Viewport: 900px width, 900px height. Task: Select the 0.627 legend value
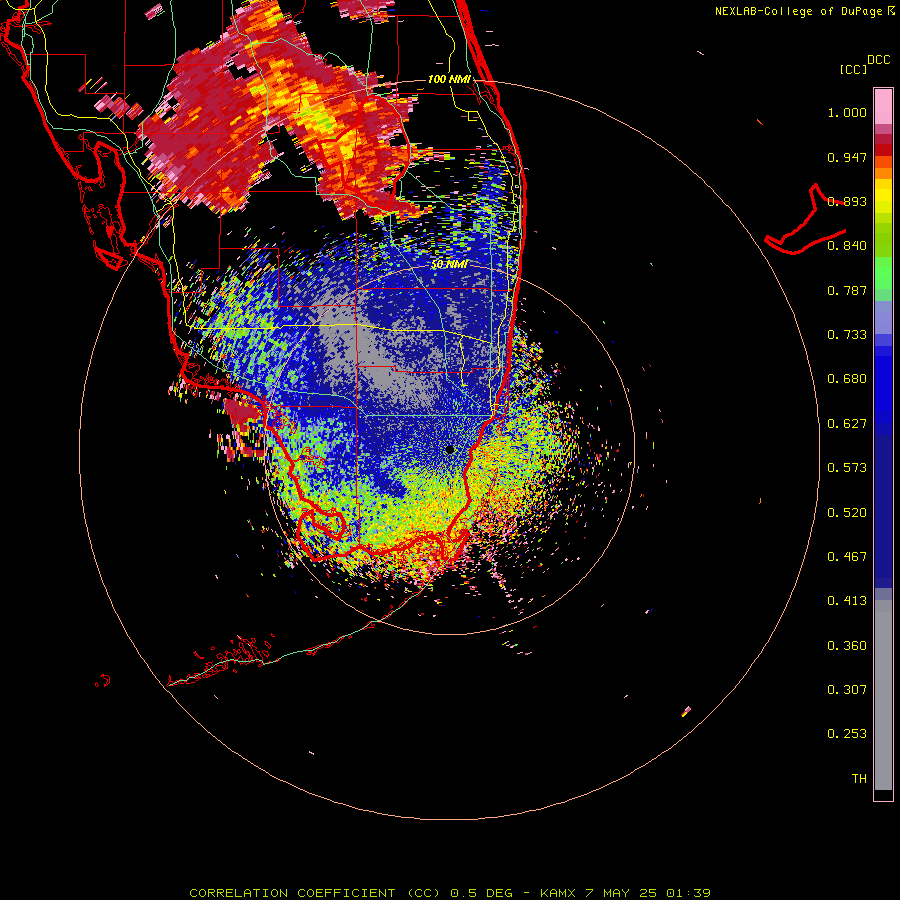847,424
